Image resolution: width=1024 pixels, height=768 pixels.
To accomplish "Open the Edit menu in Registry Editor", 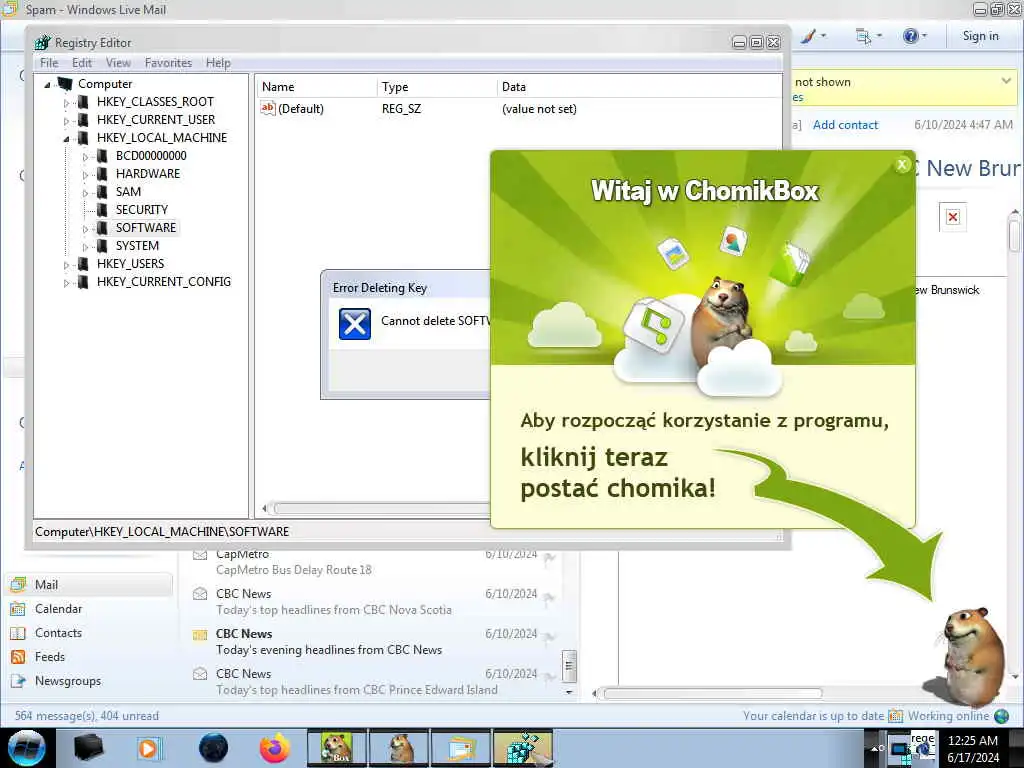I will pyautogui.click(x=82, y=63).
